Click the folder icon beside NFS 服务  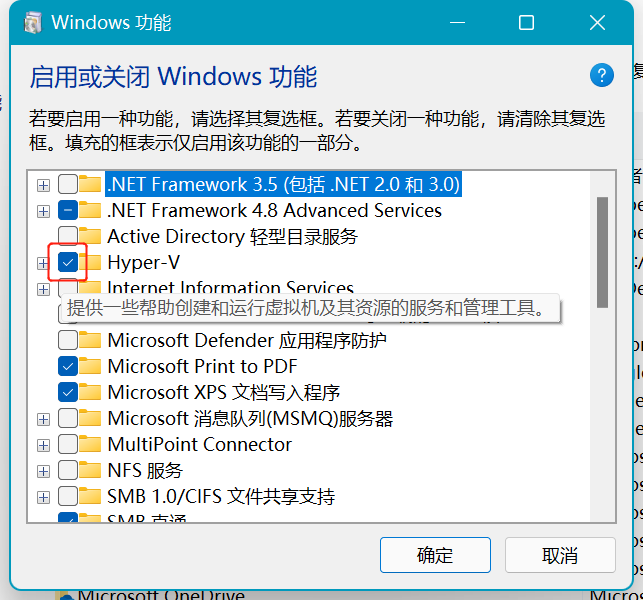(91, 470)
